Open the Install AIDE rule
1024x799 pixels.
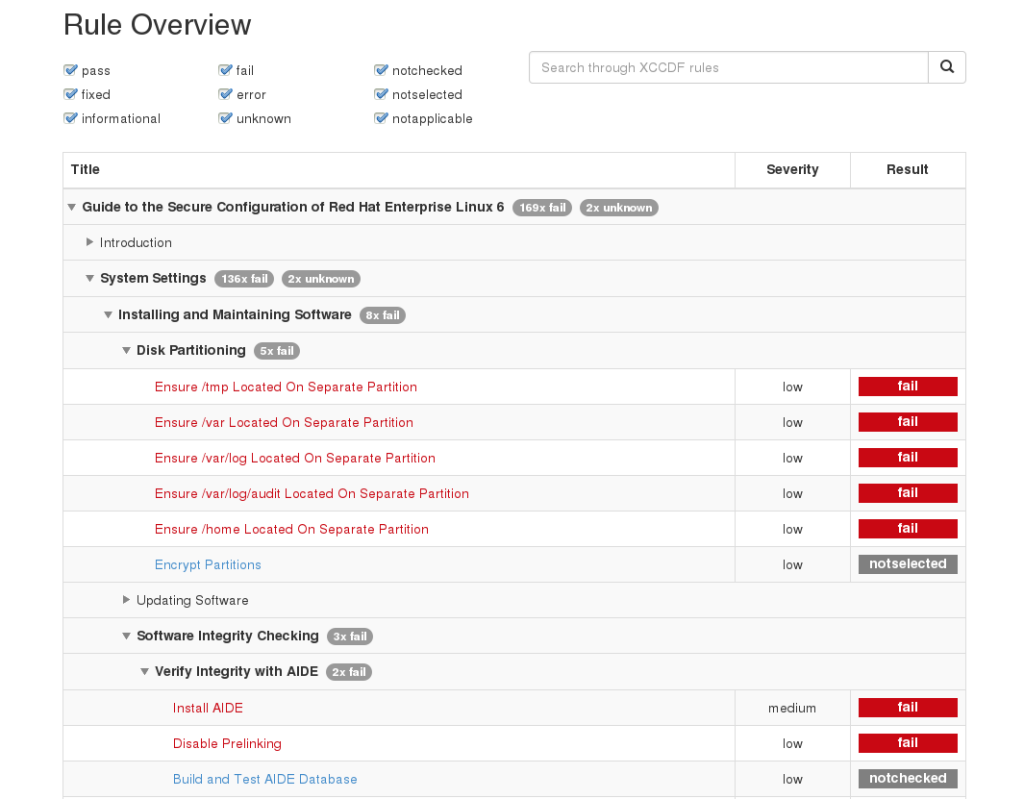(208, 708)
